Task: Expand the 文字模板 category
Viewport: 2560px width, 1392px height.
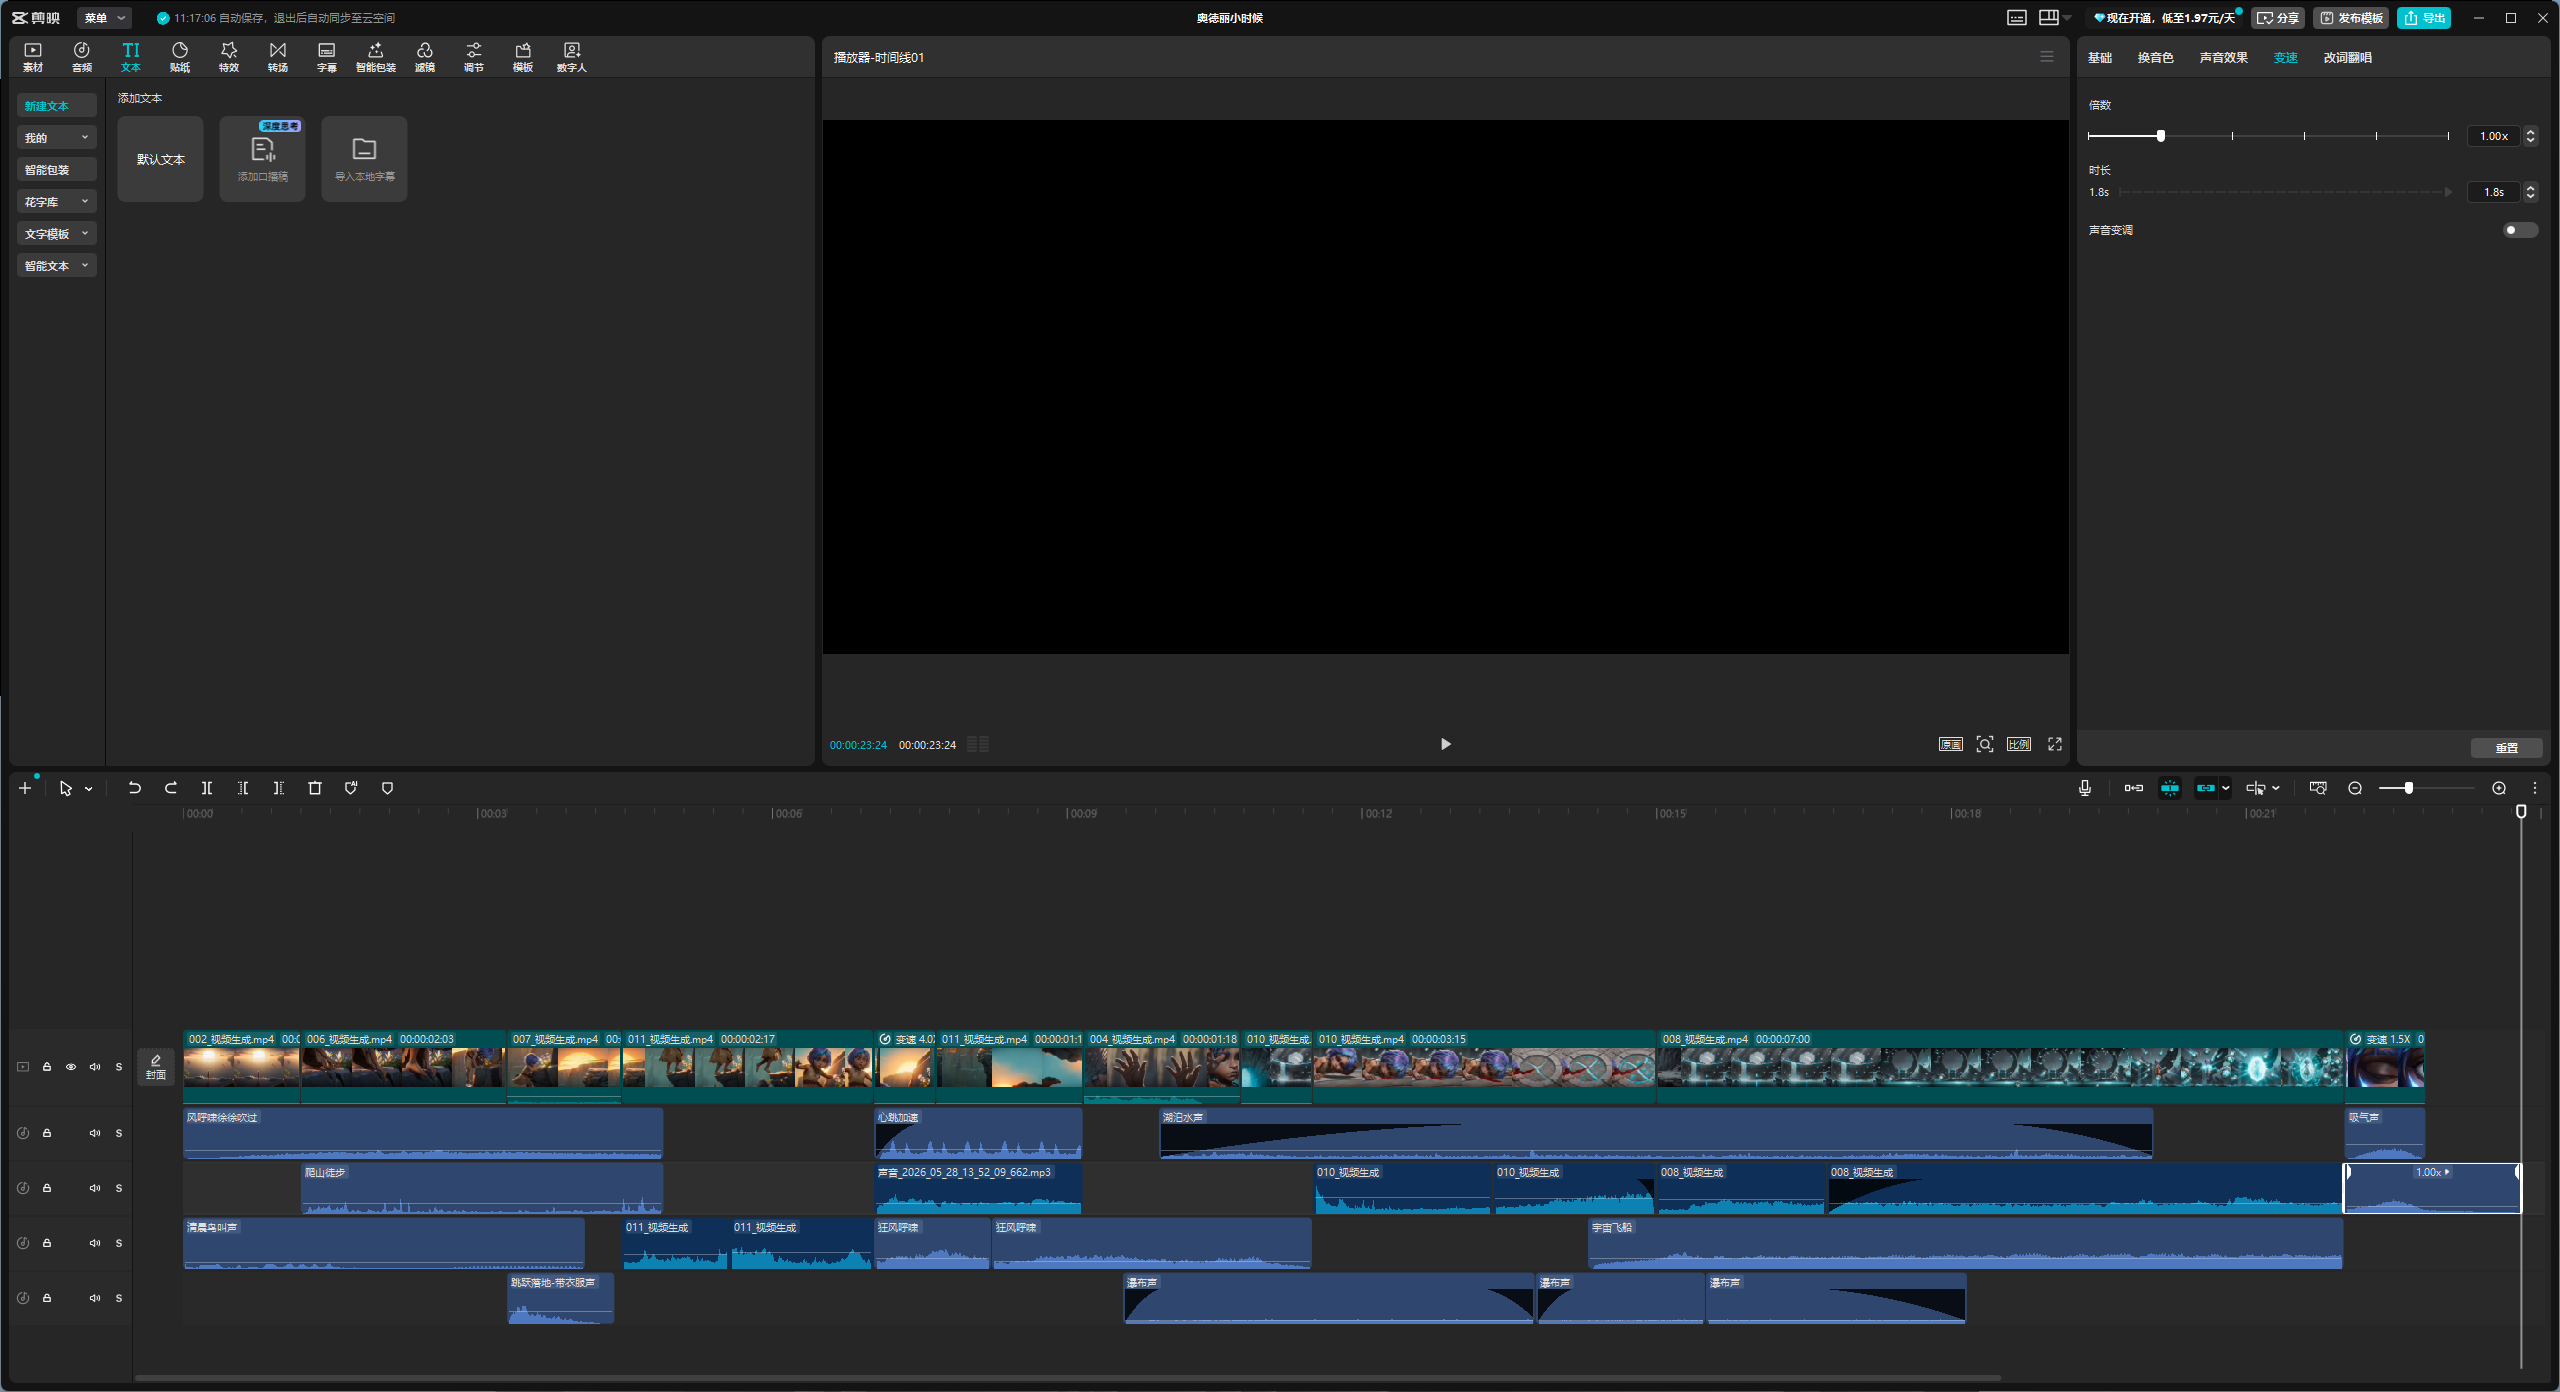Action: point(56,234)
